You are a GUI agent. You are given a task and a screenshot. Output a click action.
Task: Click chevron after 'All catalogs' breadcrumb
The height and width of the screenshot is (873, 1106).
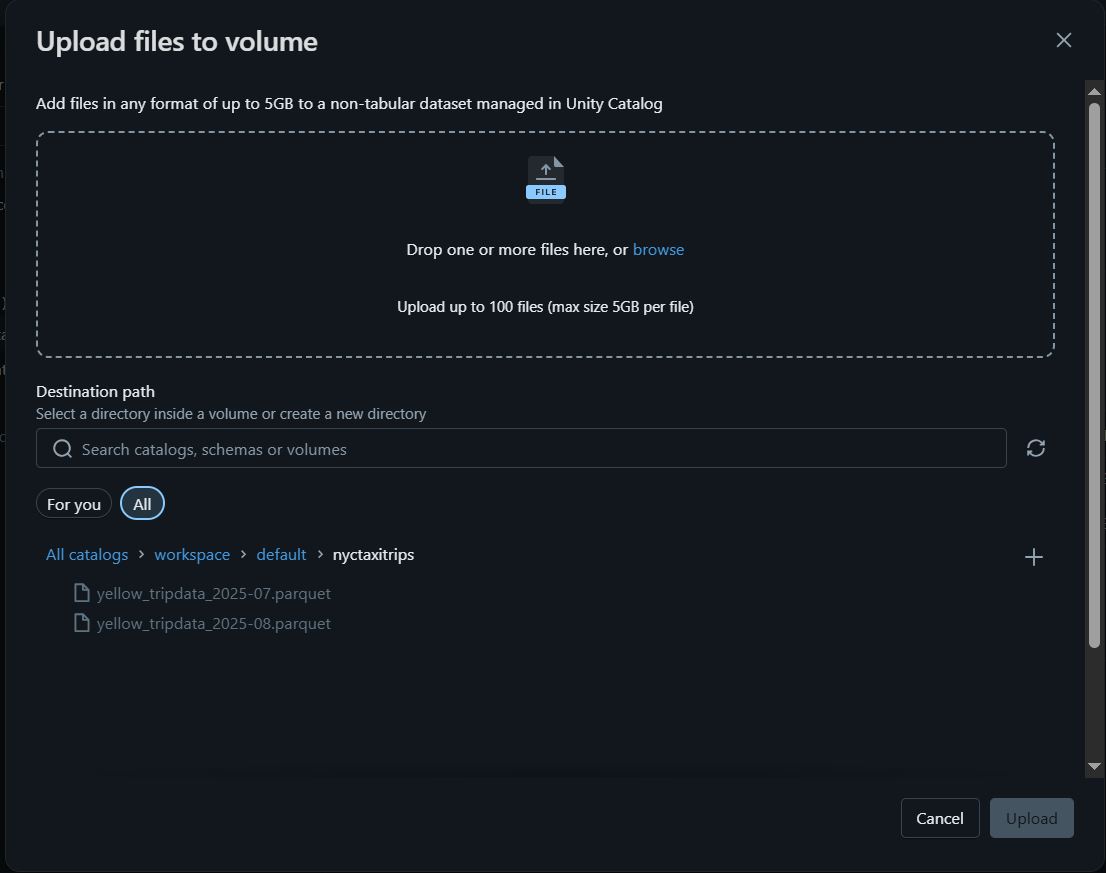[141, 554]
